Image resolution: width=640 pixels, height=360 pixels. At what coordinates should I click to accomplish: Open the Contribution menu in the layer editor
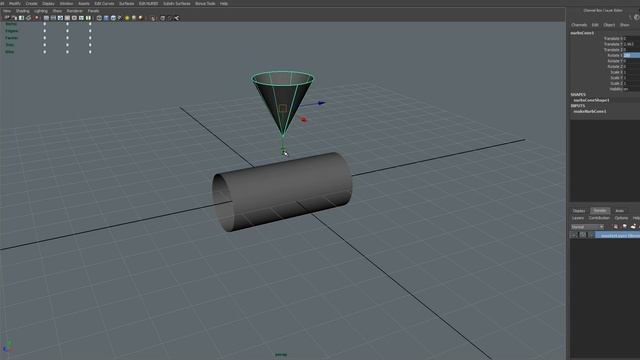tap(599, 218)
